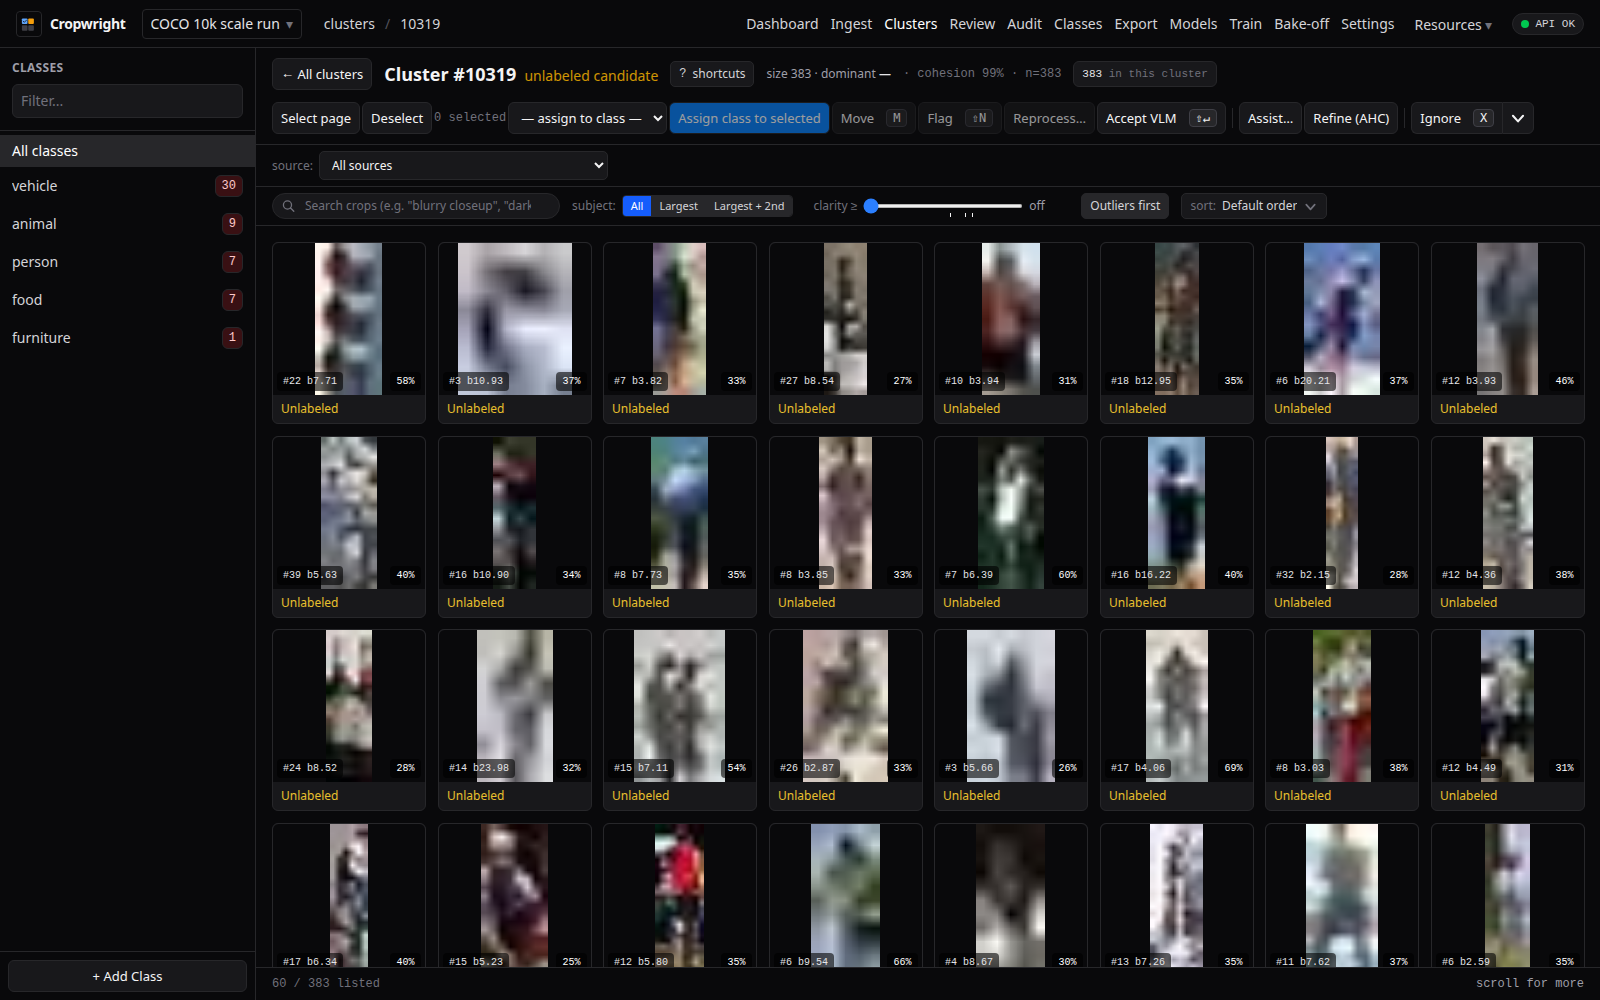Select the crop thumbnail #7 b6.39
This screenshot has height=1000, width=1600.
[1011, 513]
